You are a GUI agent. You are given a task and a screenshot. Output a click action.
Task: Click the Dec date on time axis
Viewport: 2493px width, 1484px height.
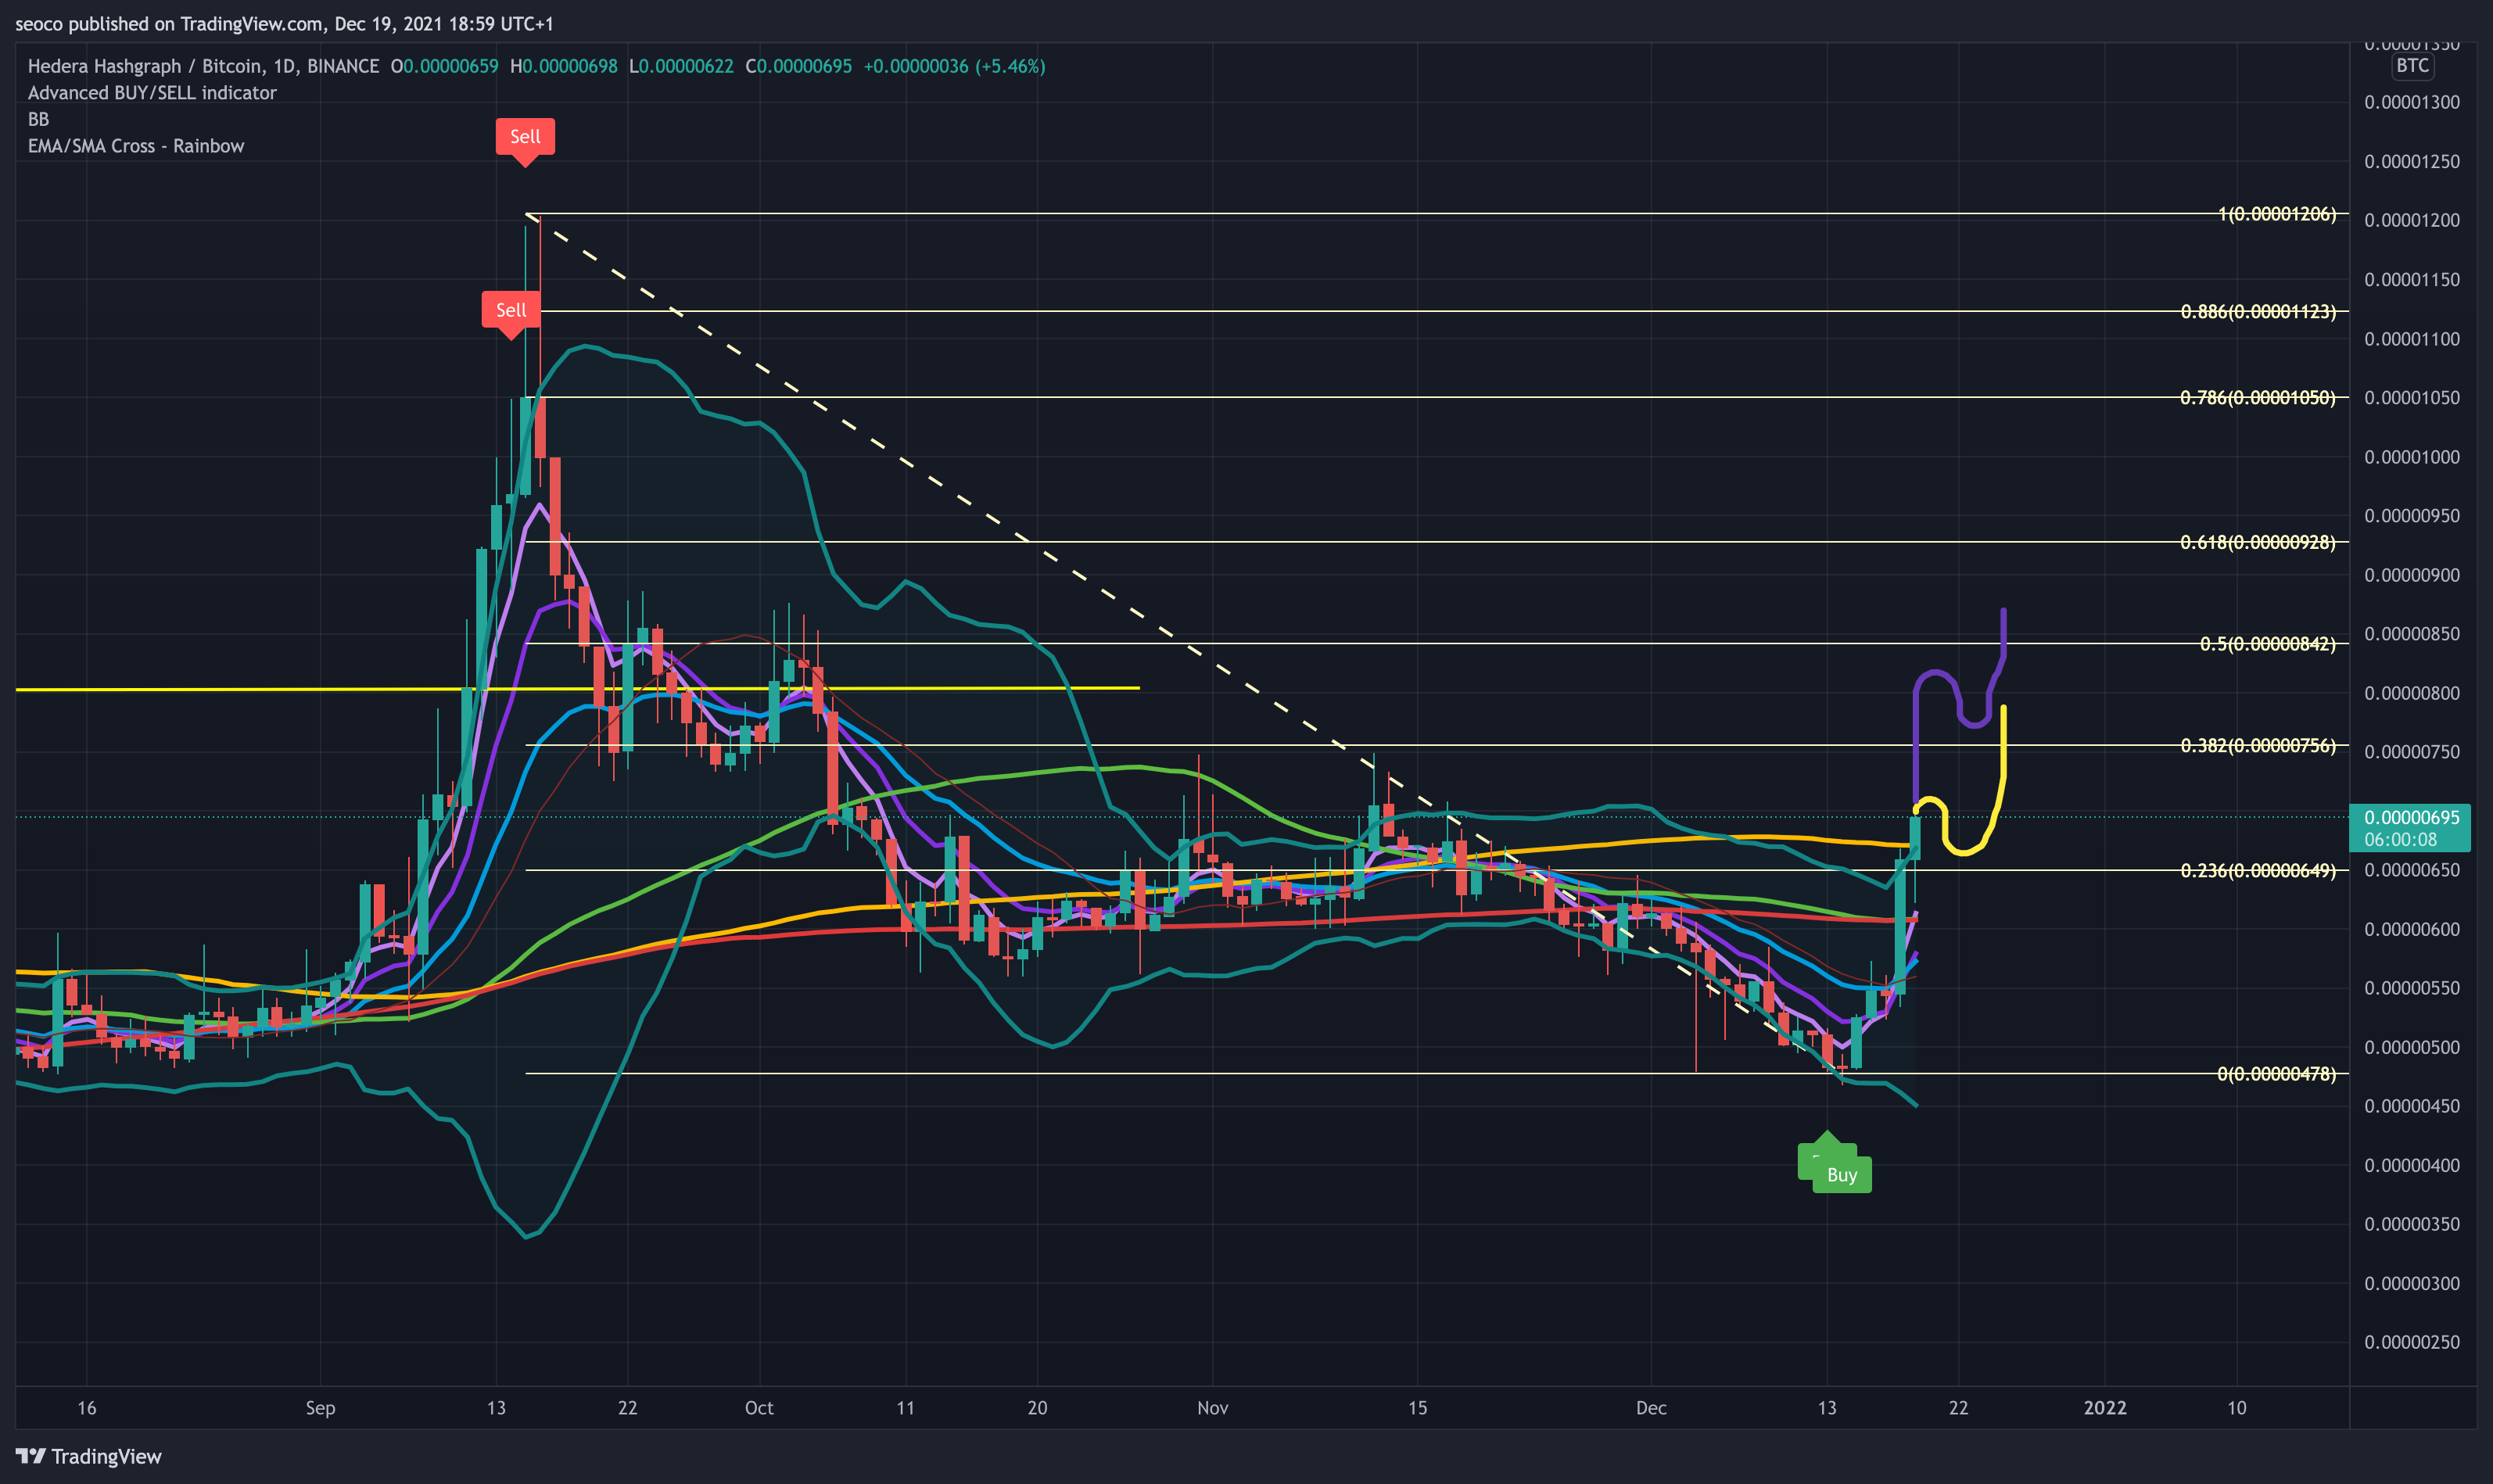1651,1408
